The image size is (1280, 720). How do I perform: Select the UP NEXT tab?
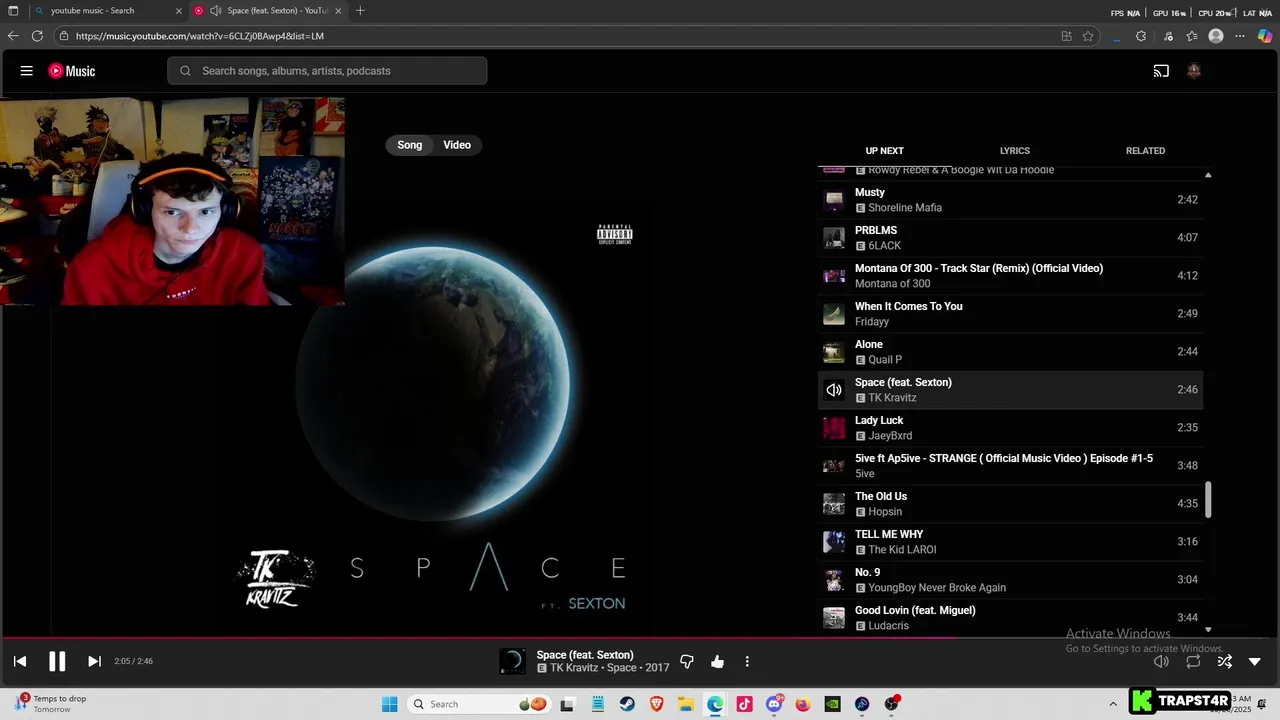coord(884,151)
